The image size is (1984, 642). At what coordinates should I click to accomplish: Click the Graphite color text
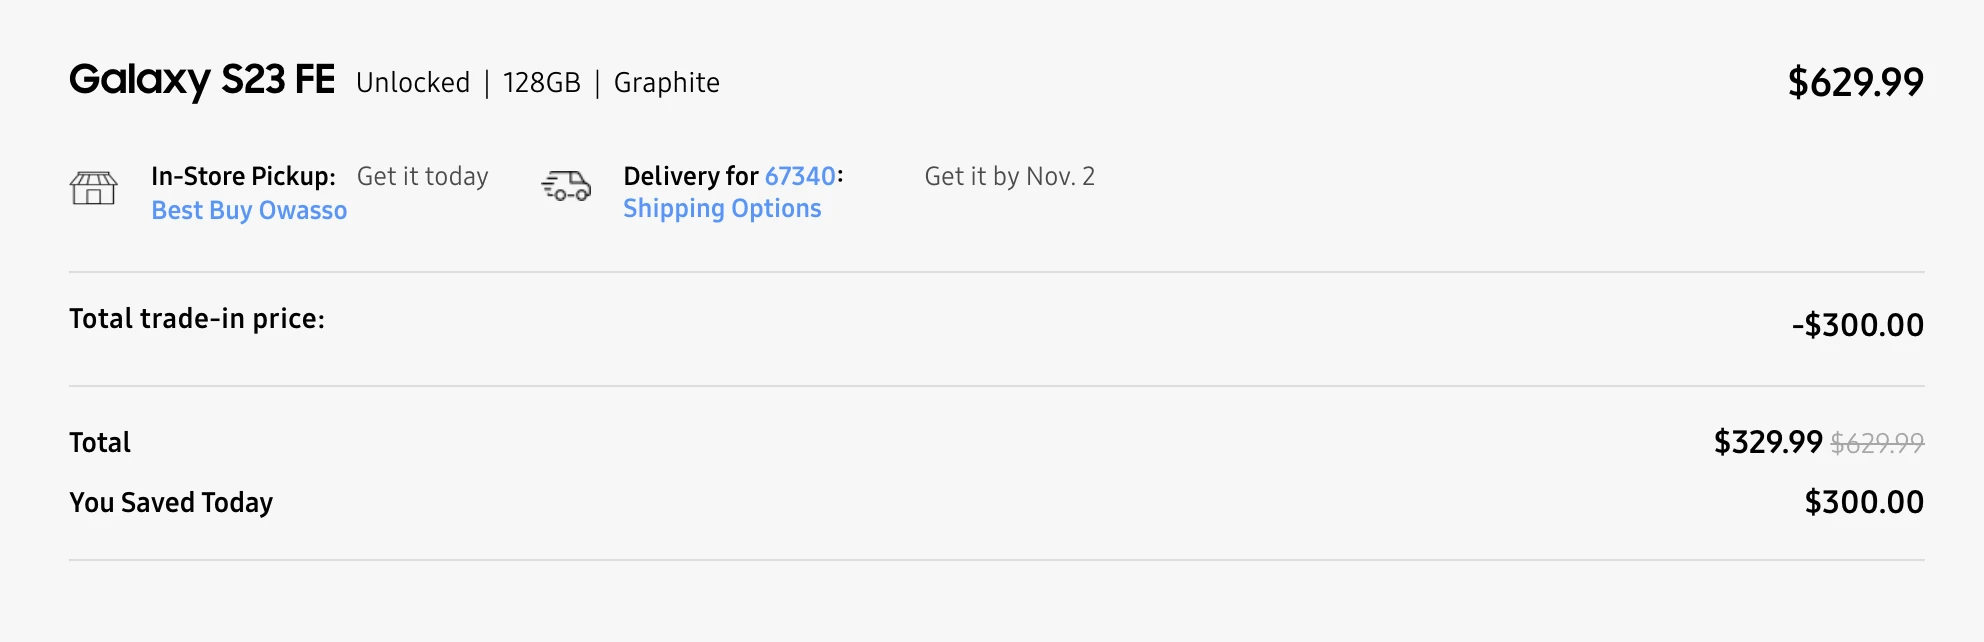pyautogui.click(x=667, y=83)
